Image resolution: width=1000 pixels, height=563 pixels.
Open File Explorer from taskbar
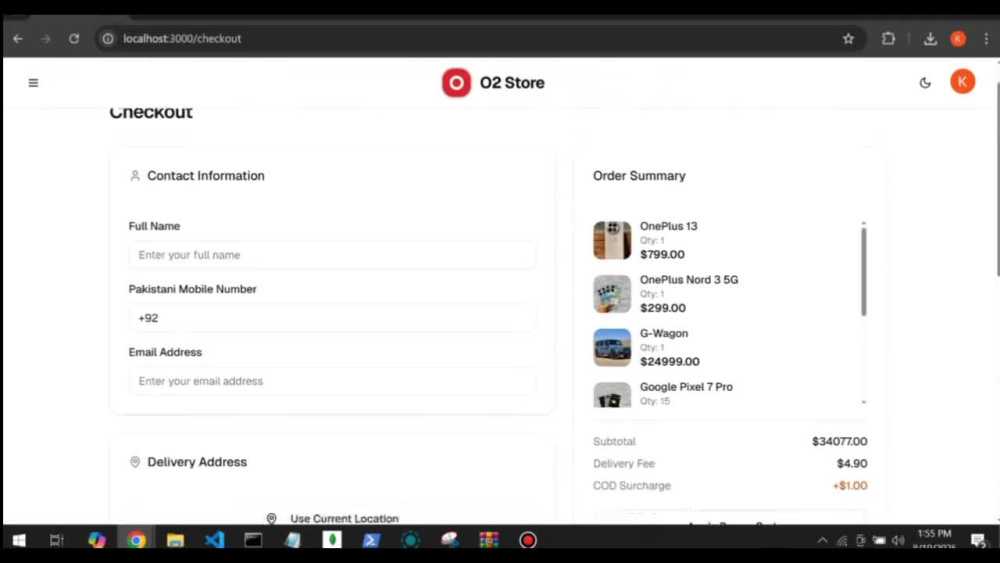[x=175, y=540]
